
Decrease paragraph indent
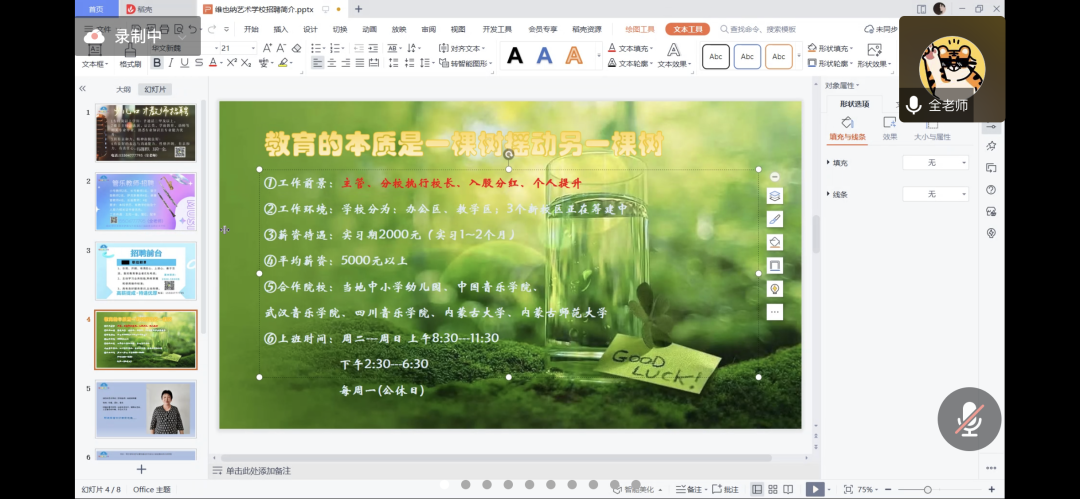click(360, 48)
